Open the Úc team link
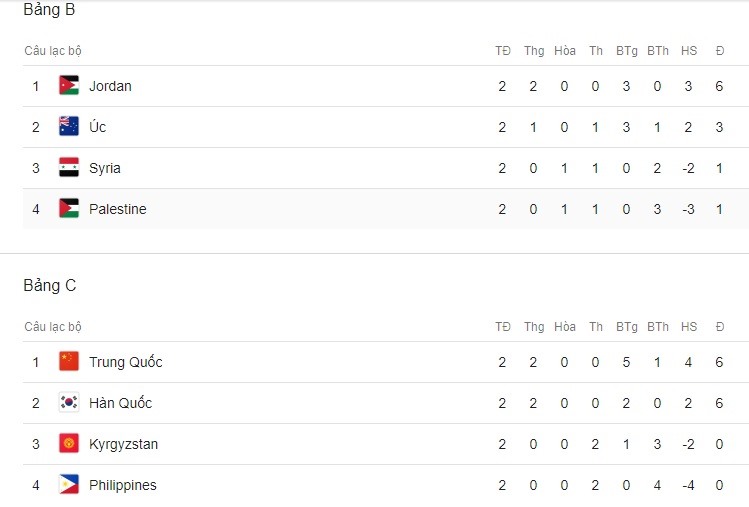 (x=97, y=127)
